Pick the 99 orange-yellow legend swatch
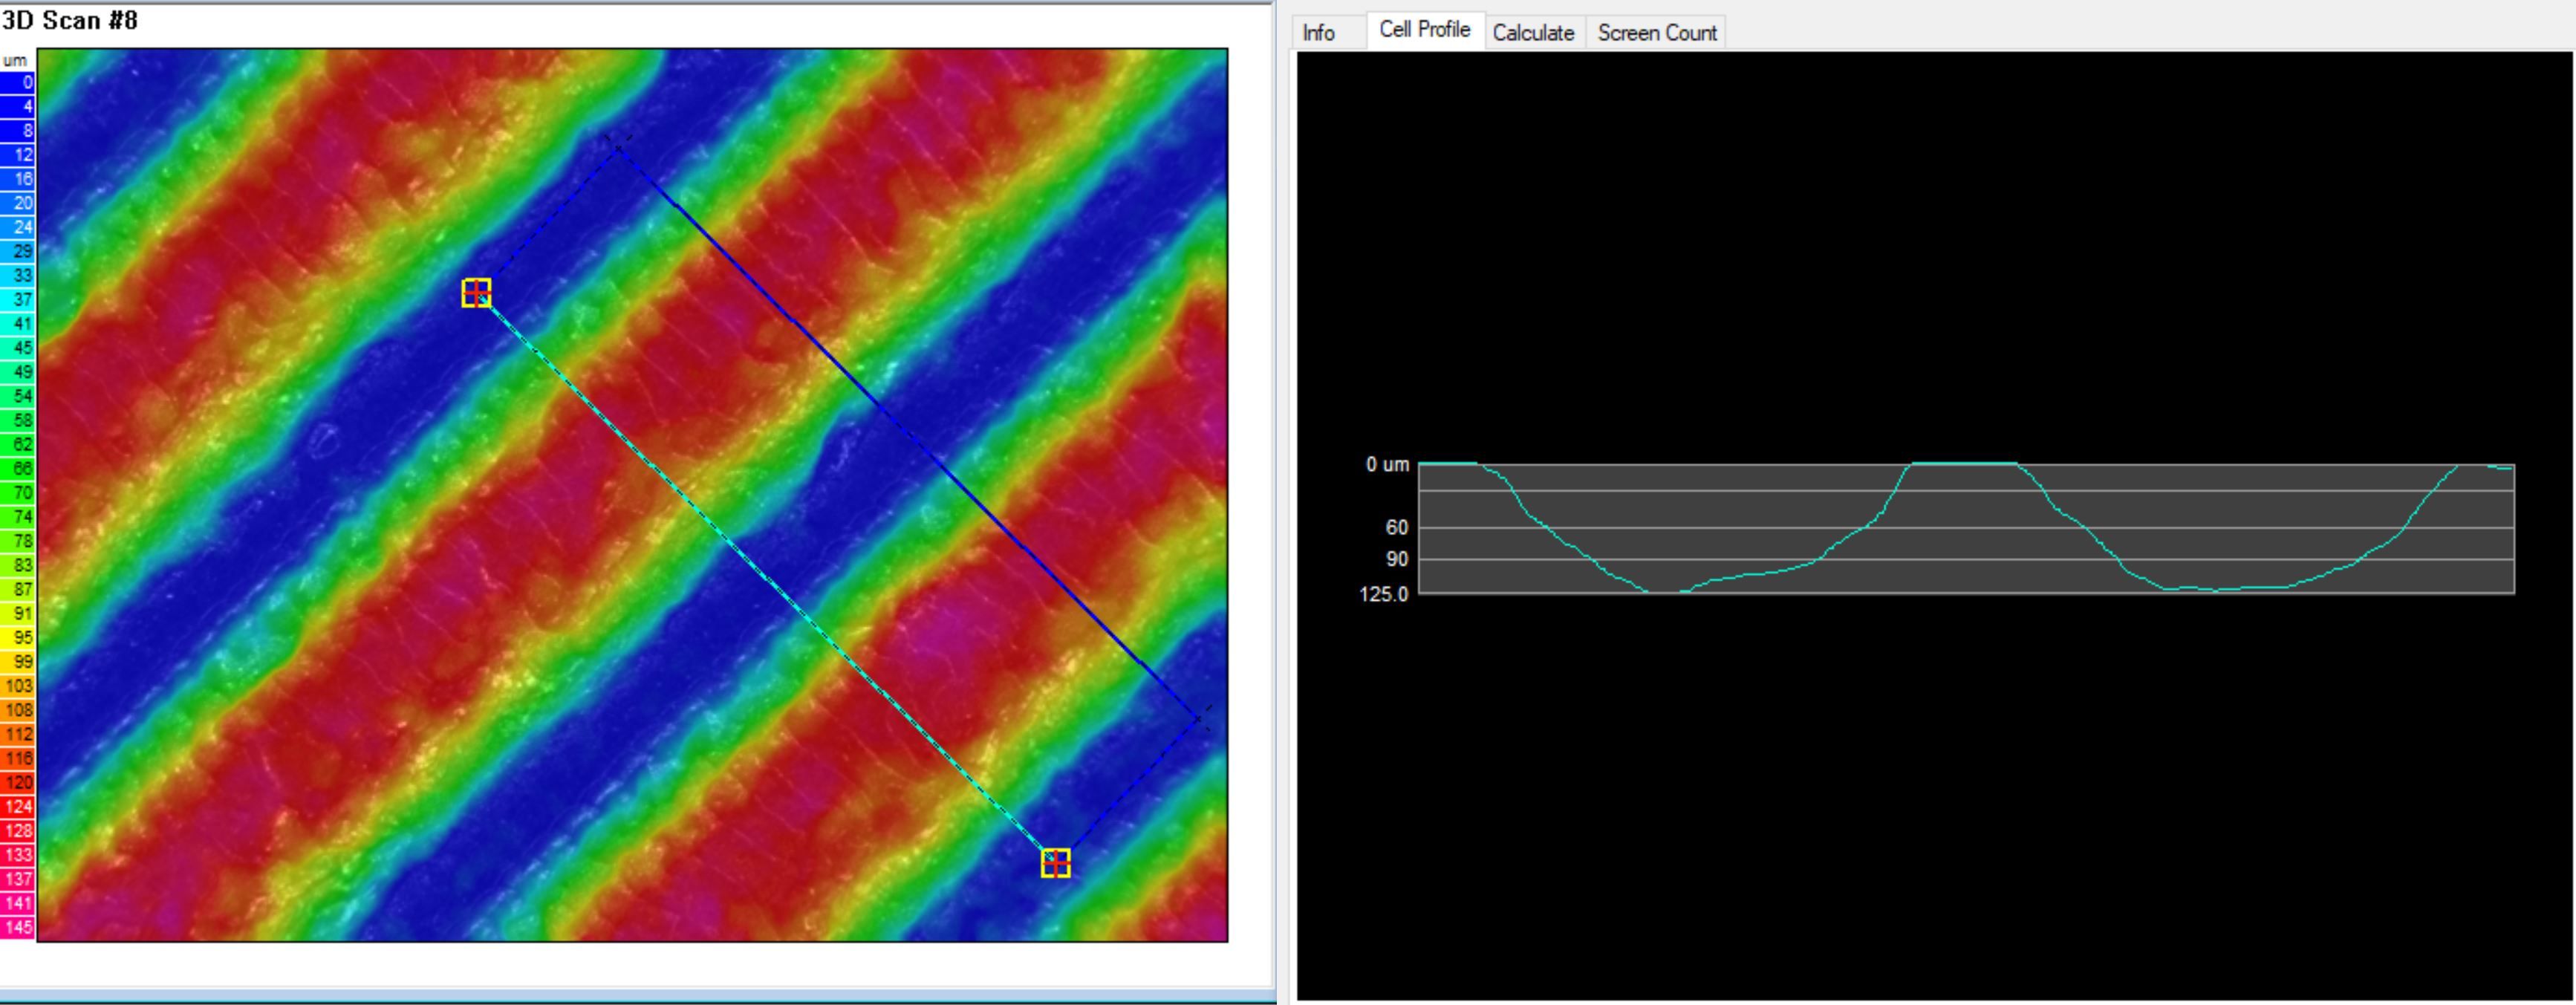Screen dimensions: 2576x1005 (x=18, y=662)
